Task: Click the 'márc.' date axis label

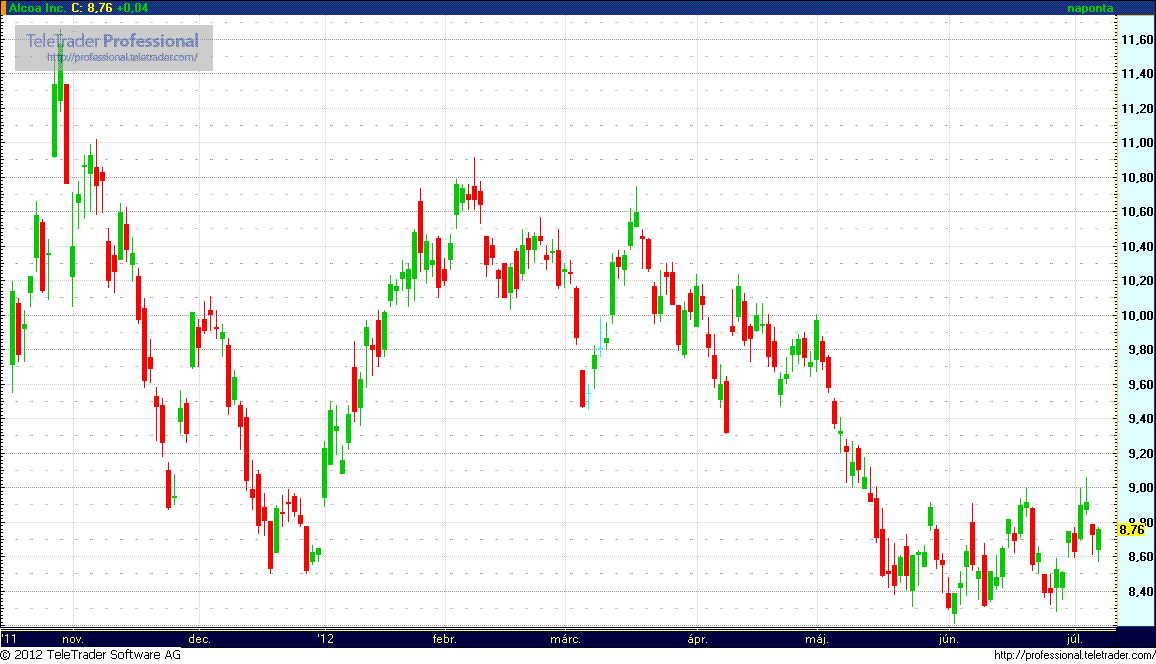Action: [565, 639]
